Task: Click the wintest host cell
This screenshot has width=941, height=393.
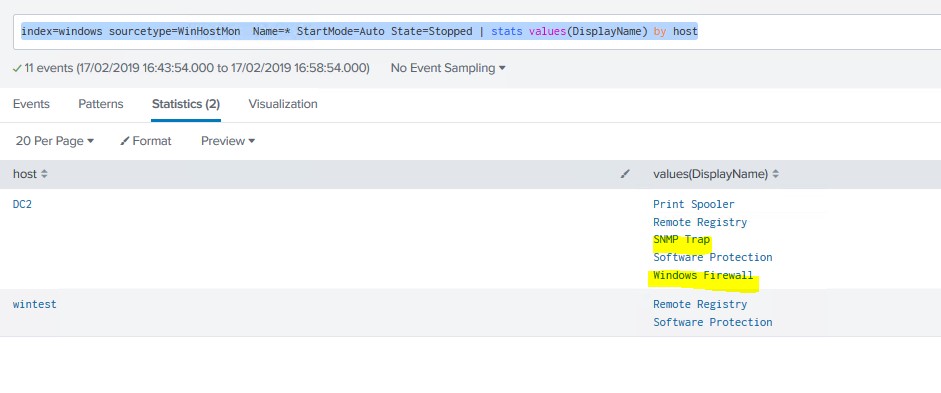Action: tap(35, 304)
